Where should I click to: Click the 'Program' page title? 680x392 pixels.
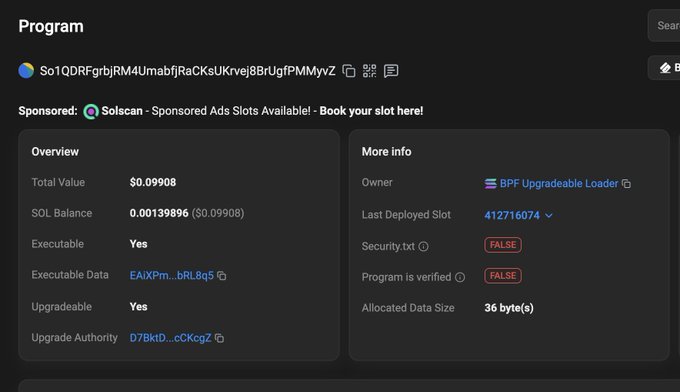pyautogui.click(x=51, y=26)
